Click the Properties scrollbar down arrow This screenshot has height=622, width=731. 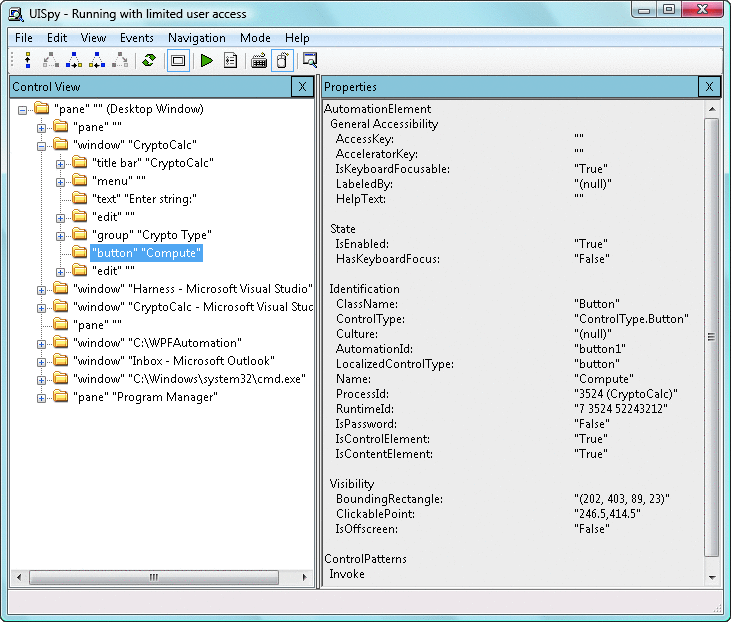(712, 577)
